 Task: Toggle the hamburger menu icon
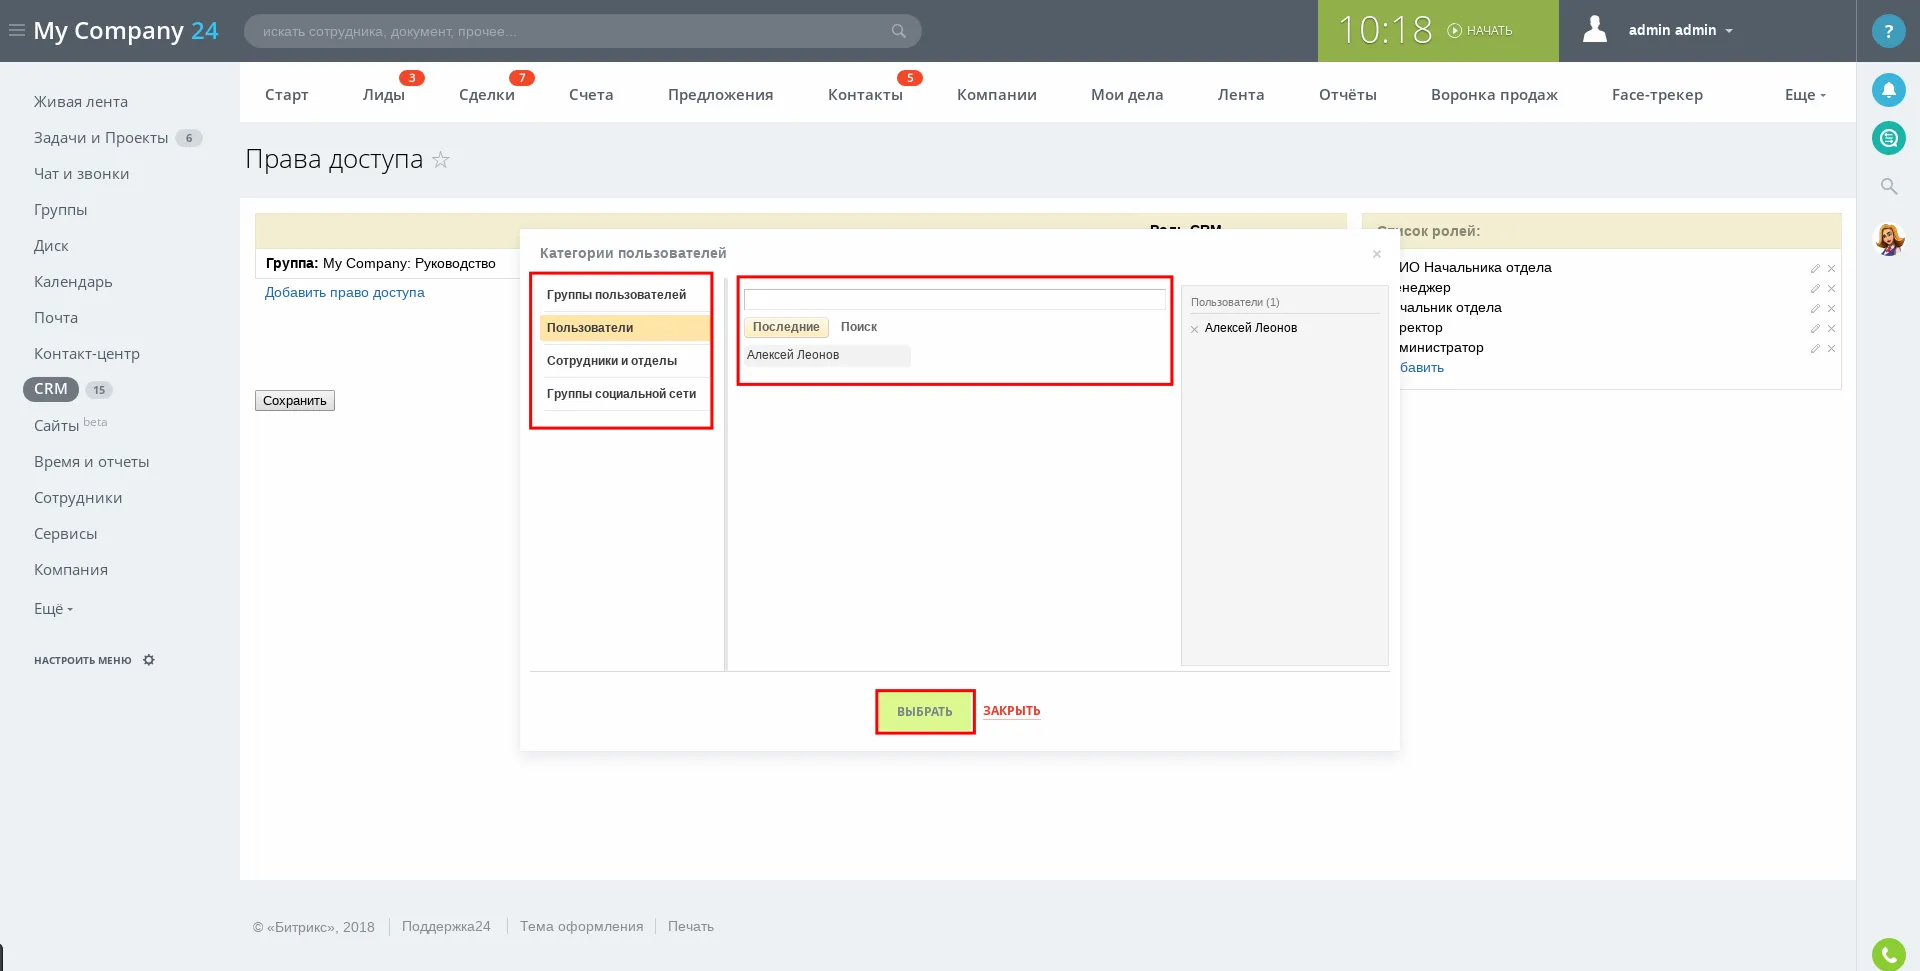point(17,30)
